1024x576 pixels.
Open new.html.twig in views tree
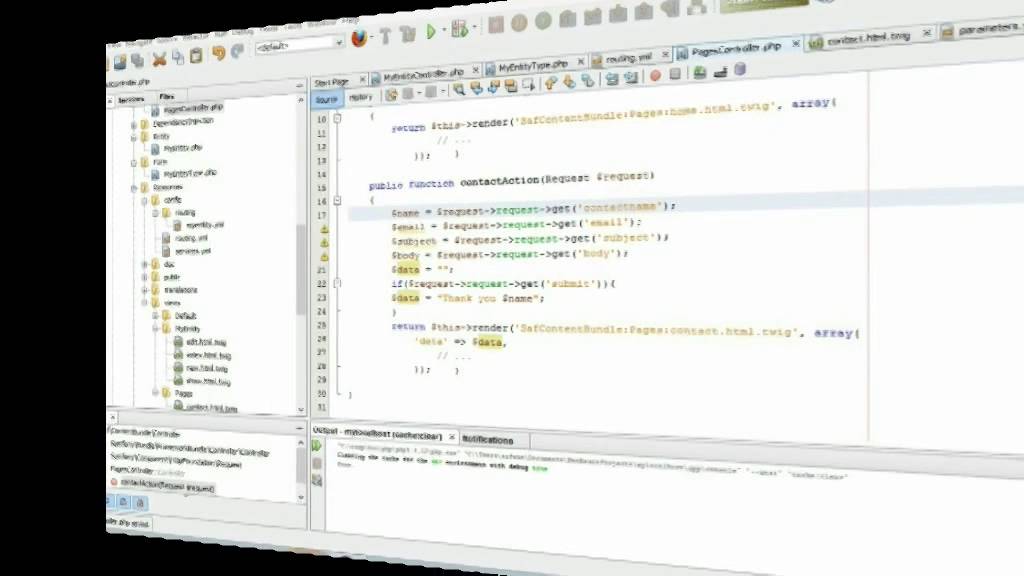(x=207, y=368)
